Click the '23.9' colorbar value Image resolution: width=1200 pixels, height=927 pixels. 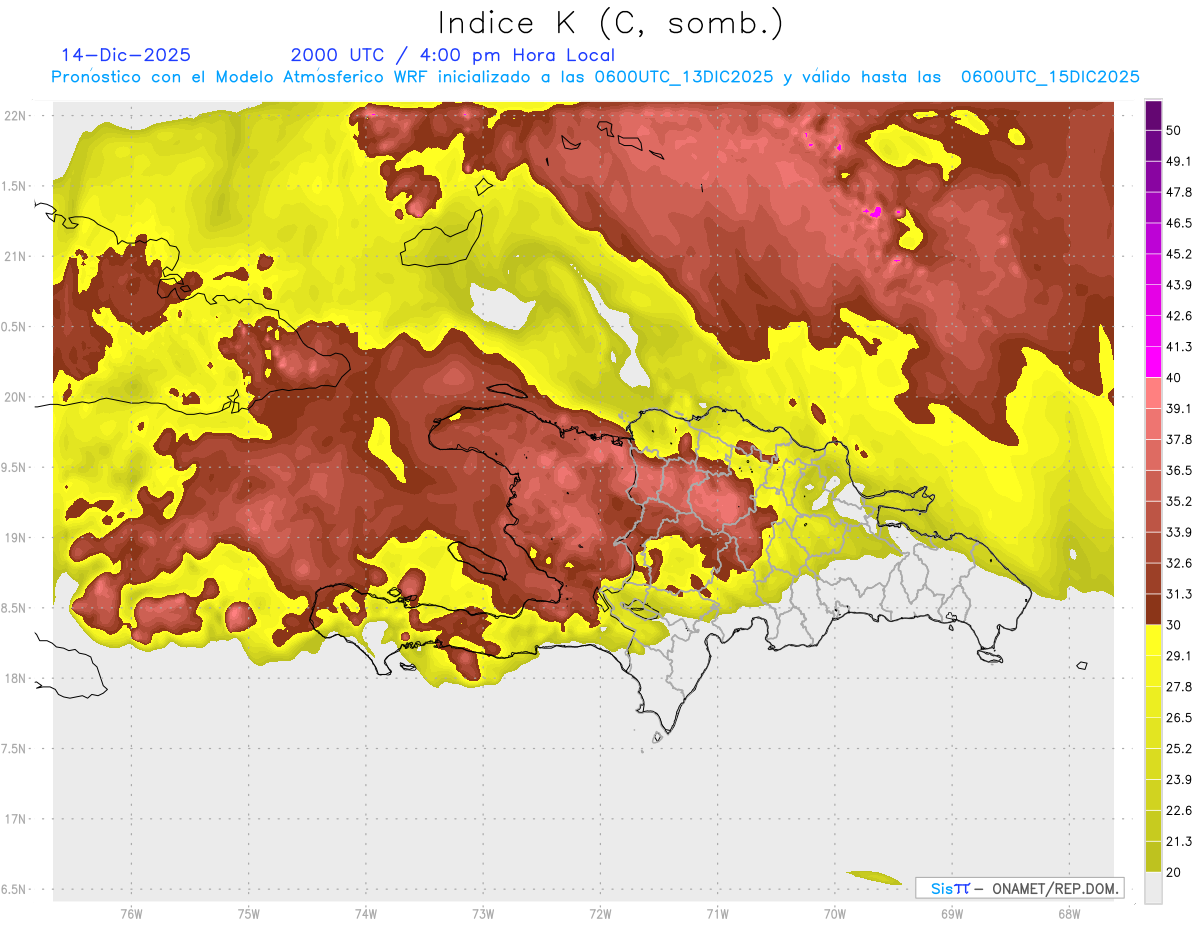[x=1178, y=779]
